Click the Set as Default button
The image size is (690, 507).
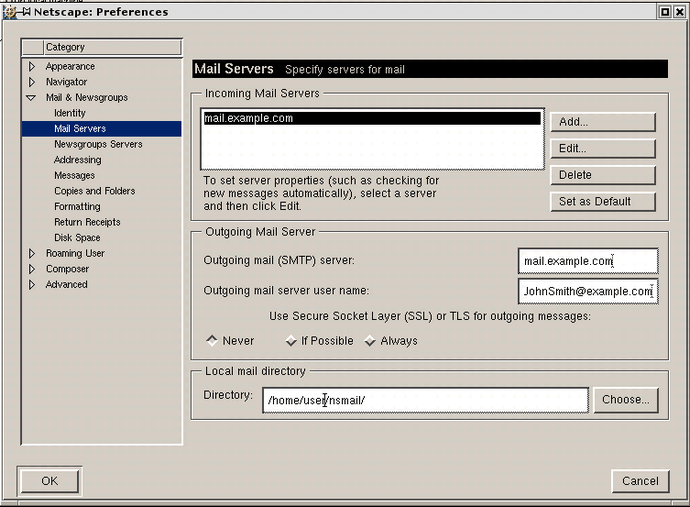pyautogui.click(x=602, y=201)
